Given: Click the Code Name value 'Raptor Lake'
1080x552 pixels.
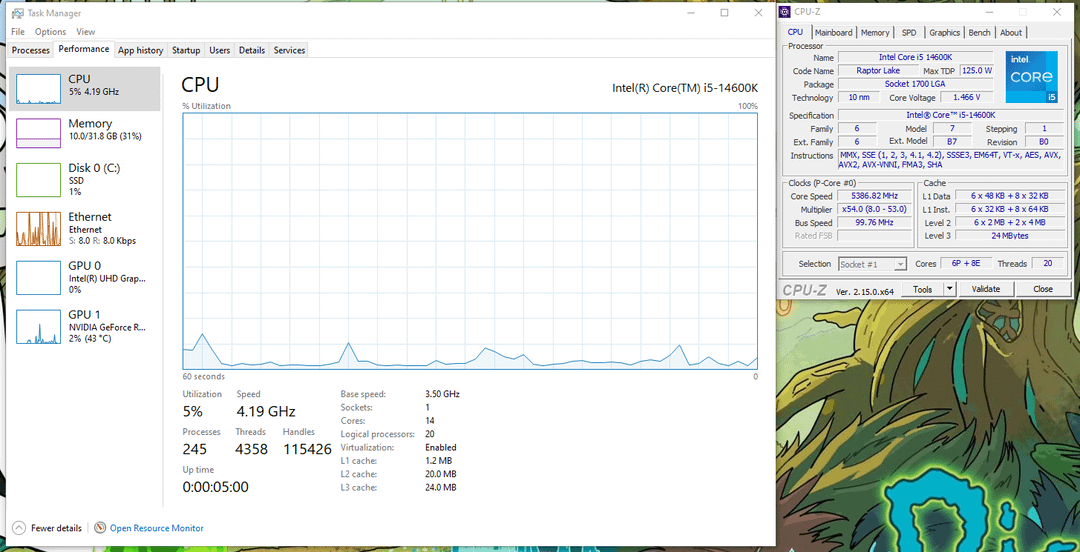Looking at the screenshot, I should [x=878, y=71].
